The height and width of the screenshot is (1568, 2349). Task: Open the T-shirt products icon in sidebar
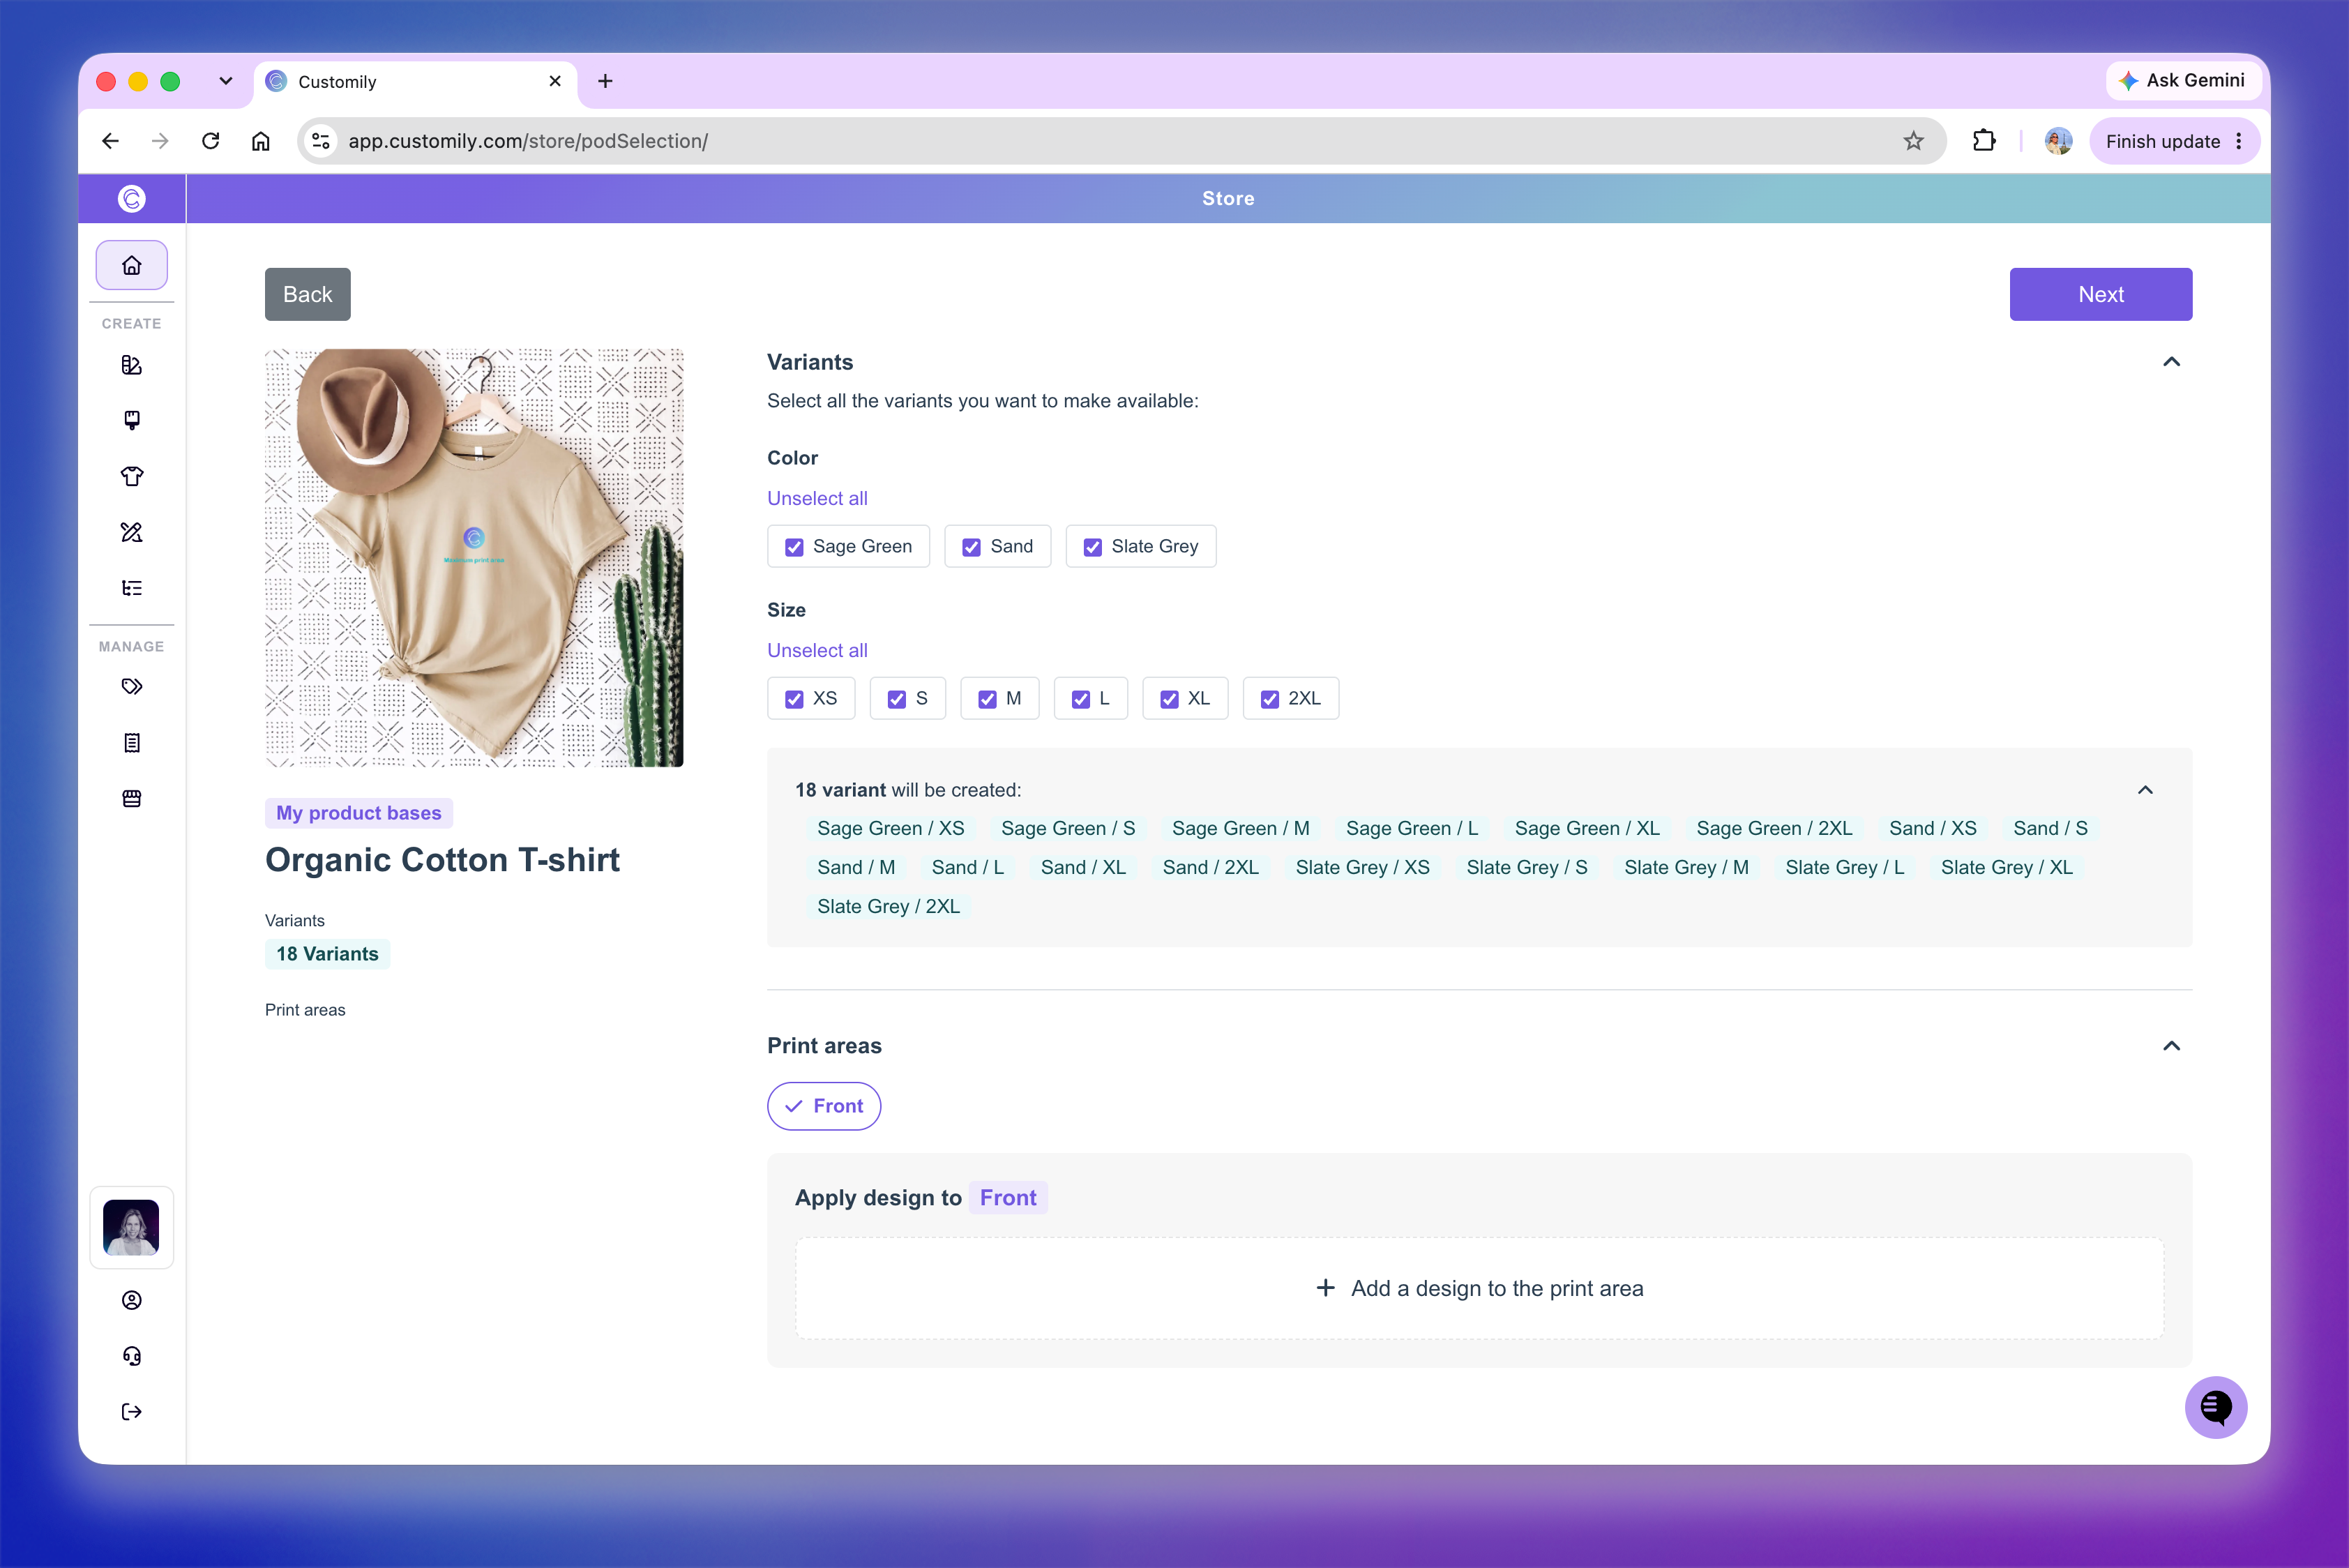131,476
